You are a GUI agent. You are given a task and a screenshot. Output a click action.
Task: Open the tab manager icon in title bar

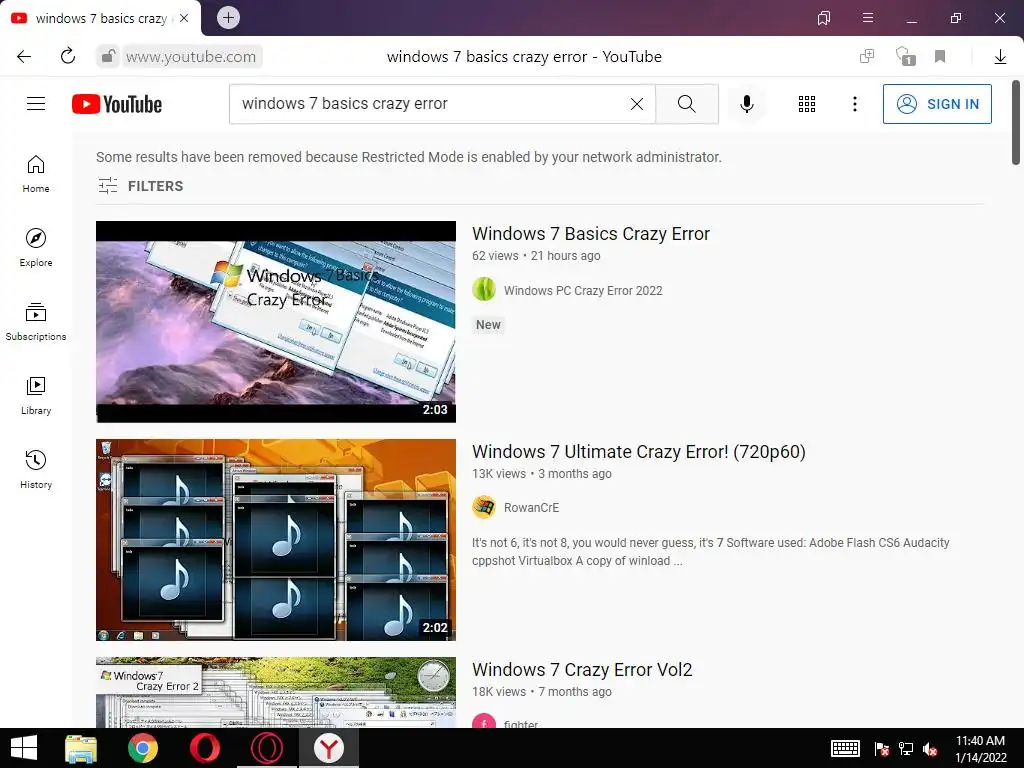(824, 18)
